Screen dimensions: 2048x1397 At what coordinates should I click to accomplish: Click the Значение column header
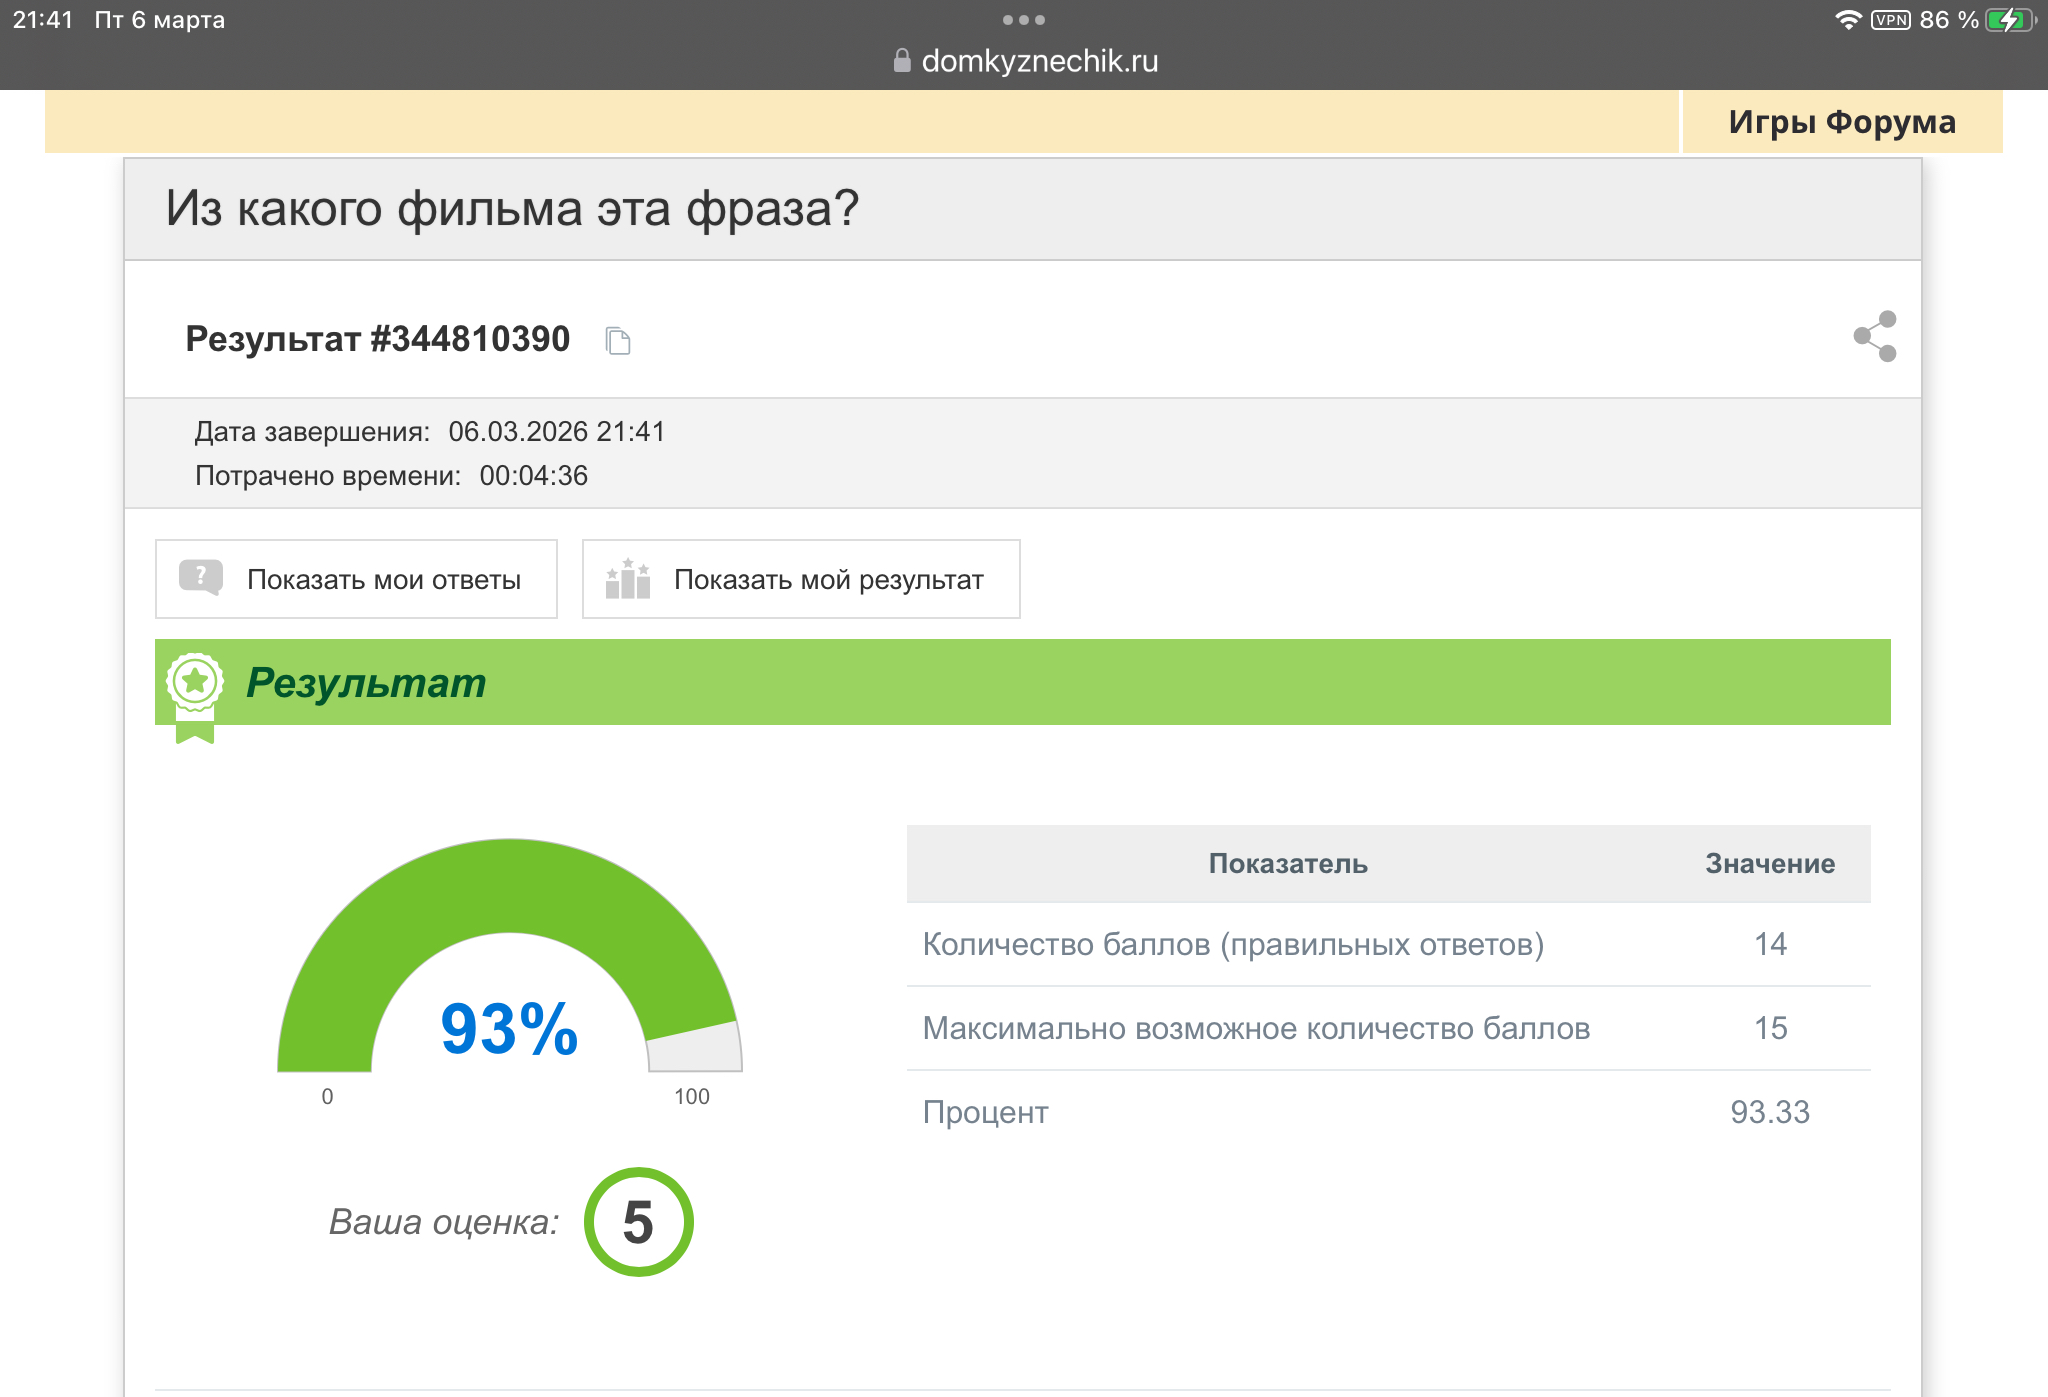pyautogui.click(x=1769, y=864)
